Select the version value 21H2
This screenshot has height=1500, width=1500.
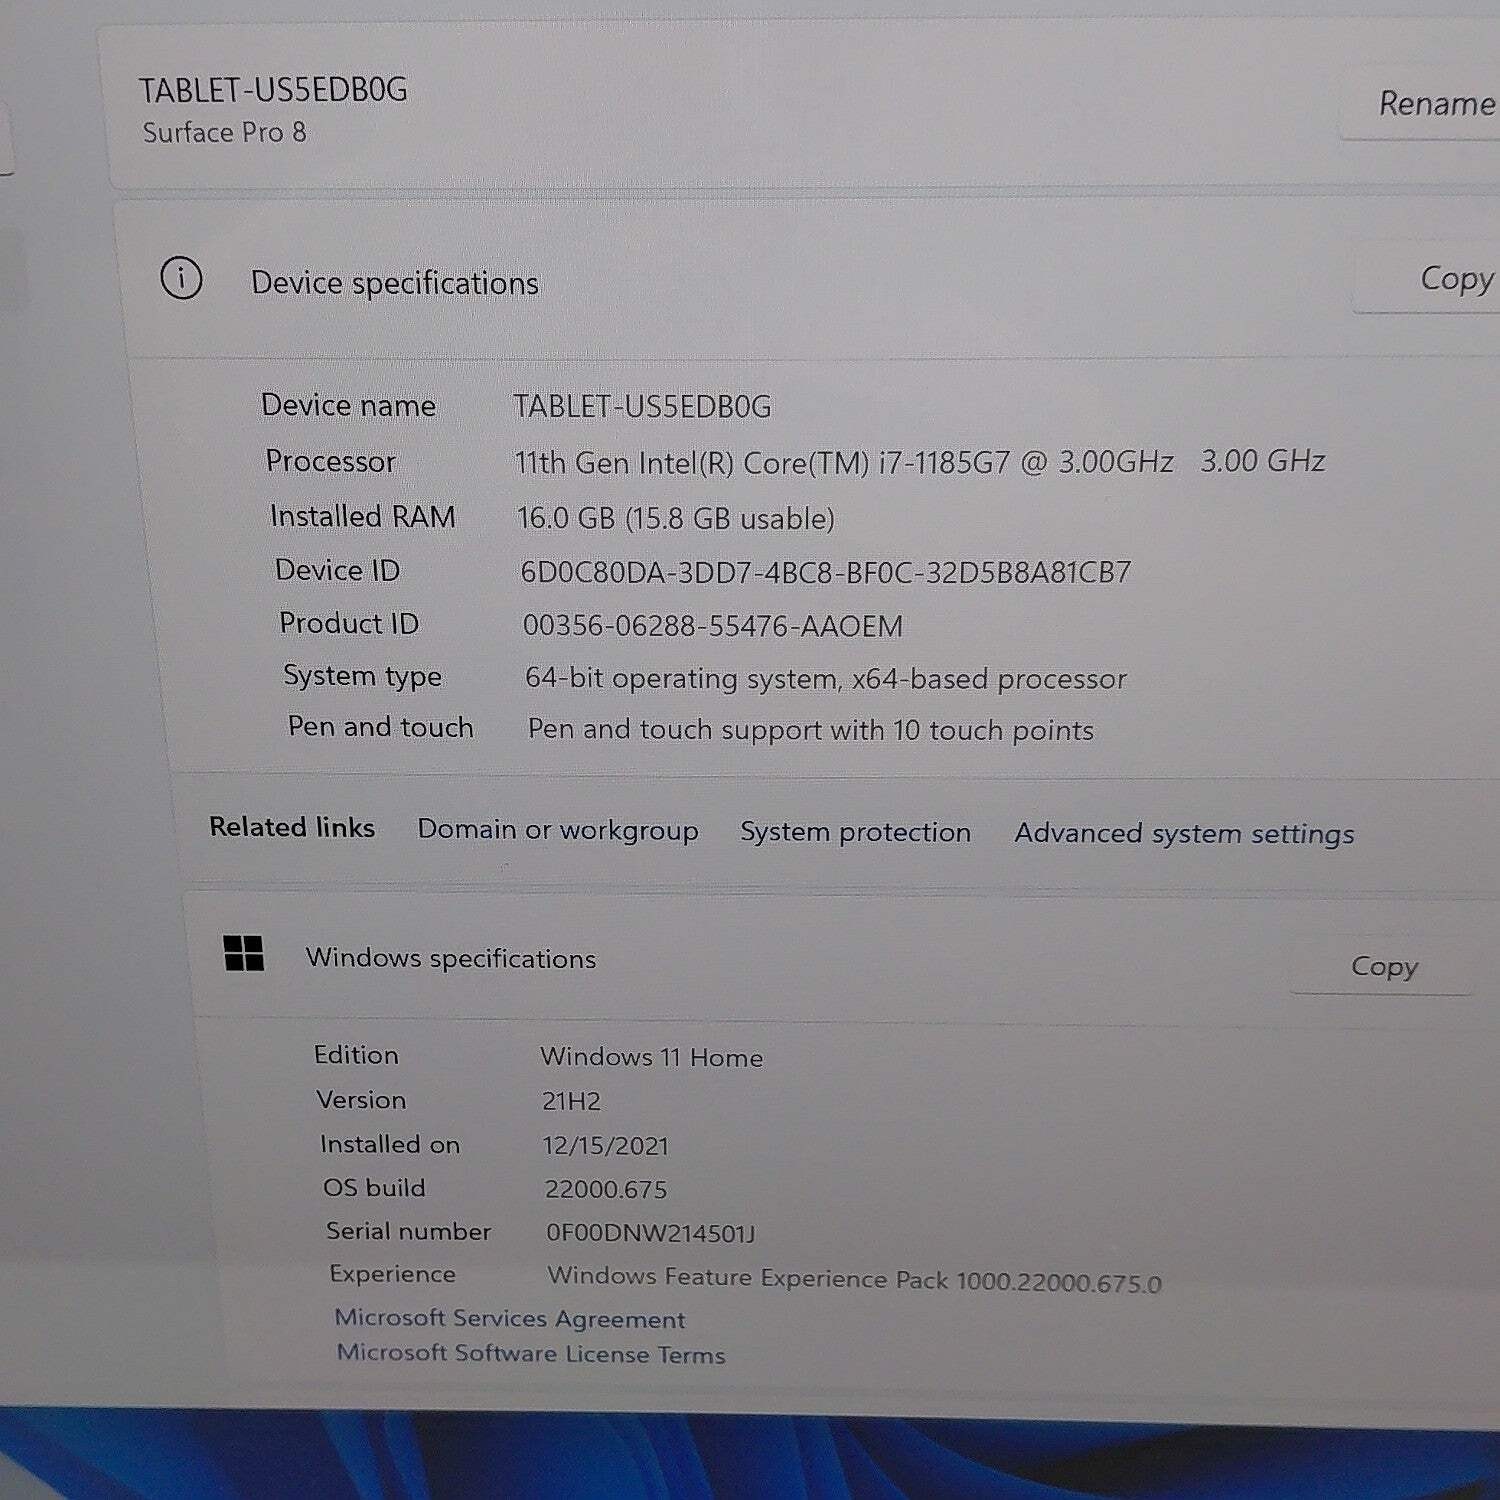click(571, 1102)
